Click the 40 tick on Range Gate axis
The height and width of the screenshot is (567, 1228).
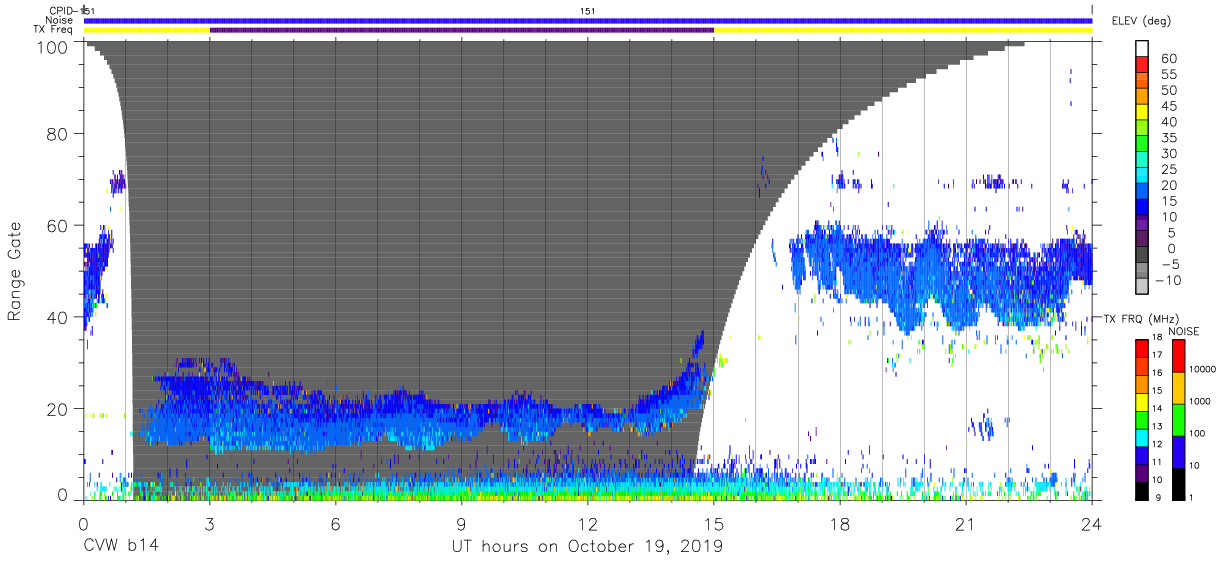click(57, 317)
